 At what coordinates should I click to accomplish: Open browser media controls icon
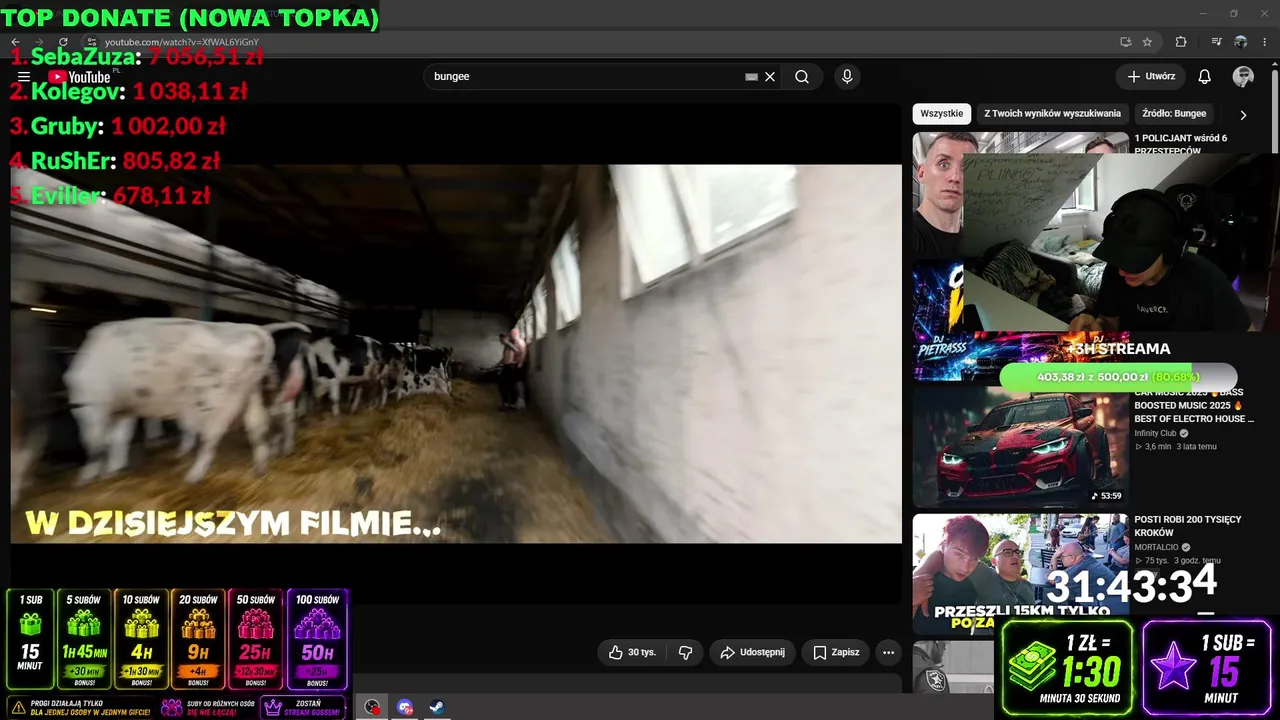(x=1216, y=42)
